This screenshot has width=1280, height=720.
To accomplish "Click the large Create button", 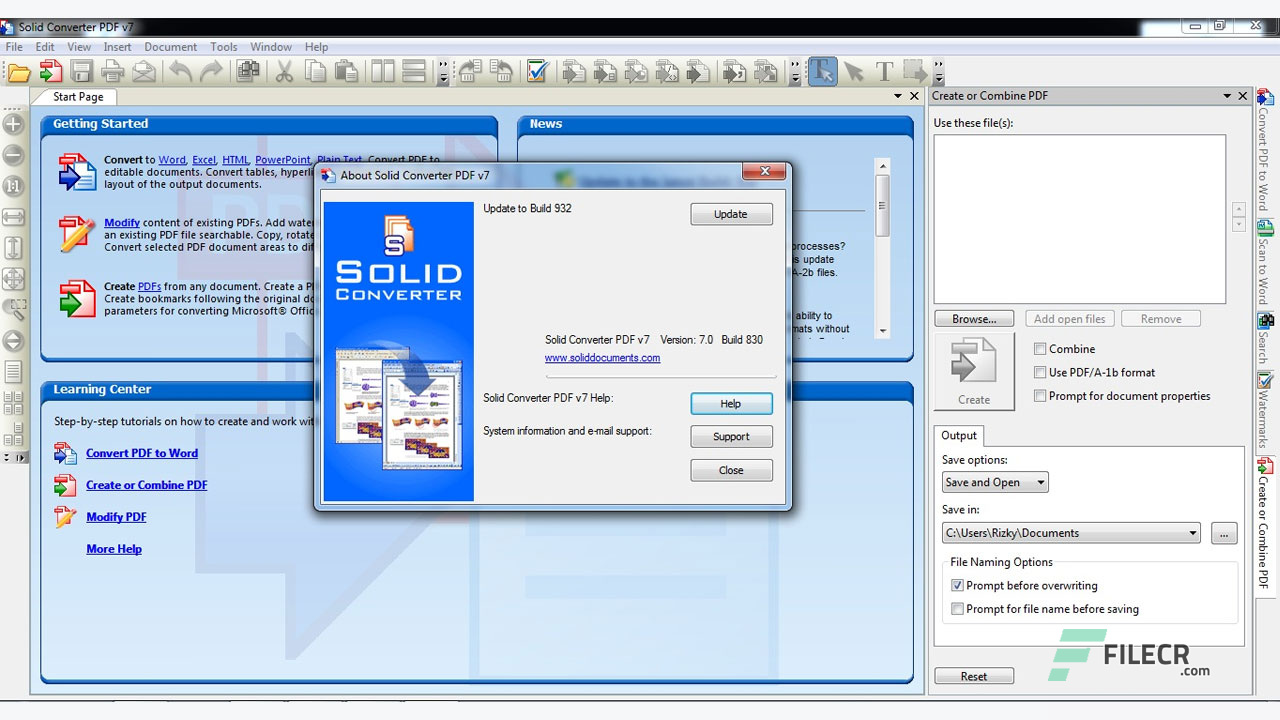I will (x=974, y=371).
